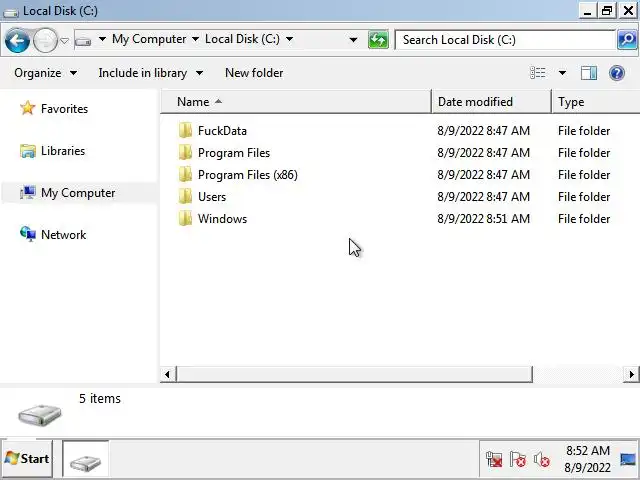Select Network in navigation pane
Screen dimensions: 640x480
click(x=63, y=235)
